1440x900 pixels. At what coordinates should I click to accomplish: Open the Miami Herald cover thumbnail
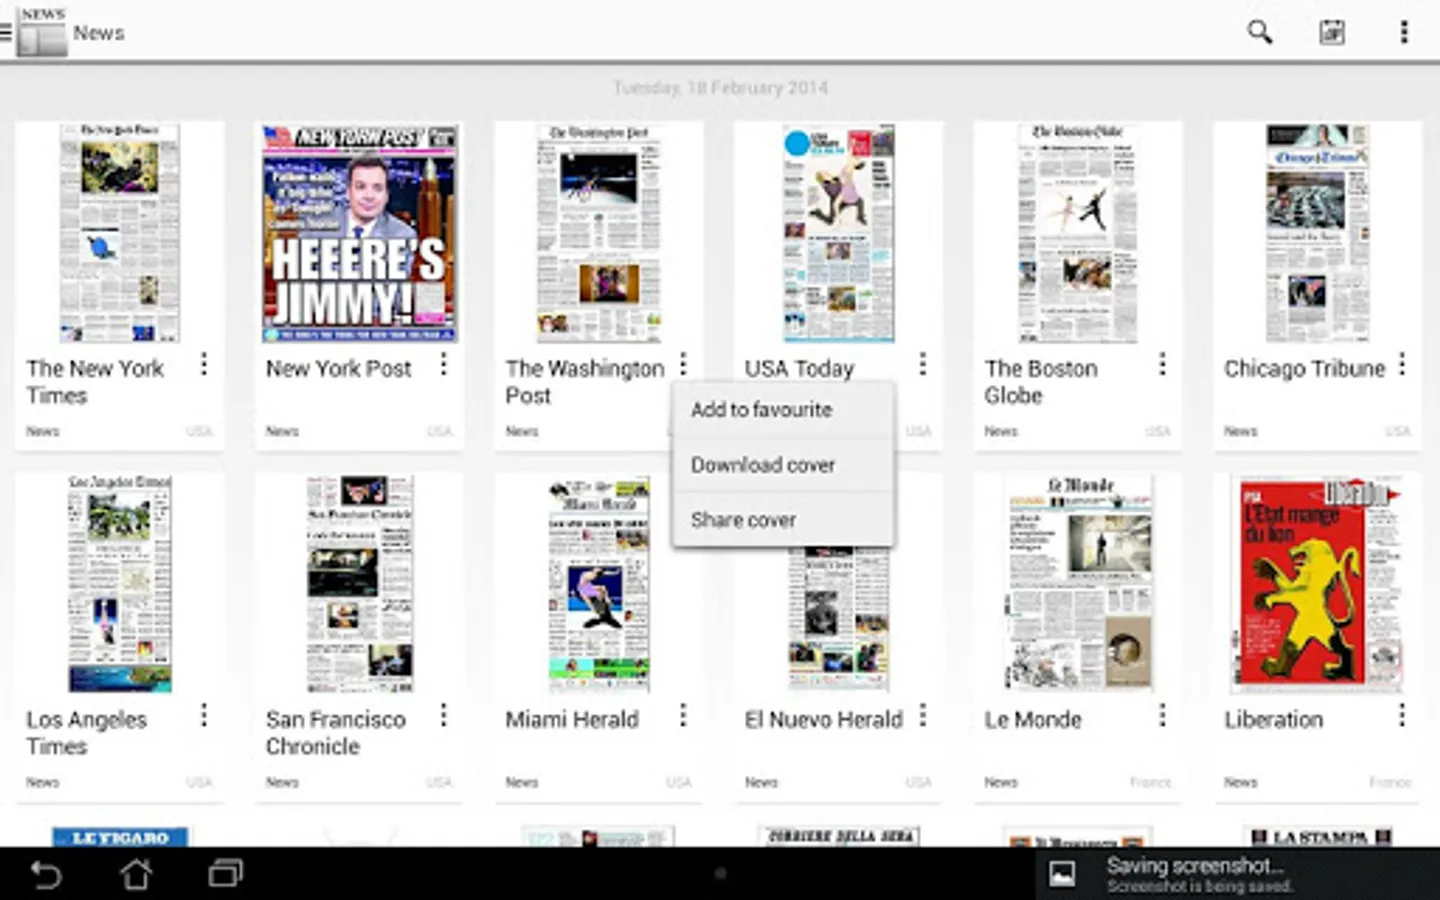point(599,584)
